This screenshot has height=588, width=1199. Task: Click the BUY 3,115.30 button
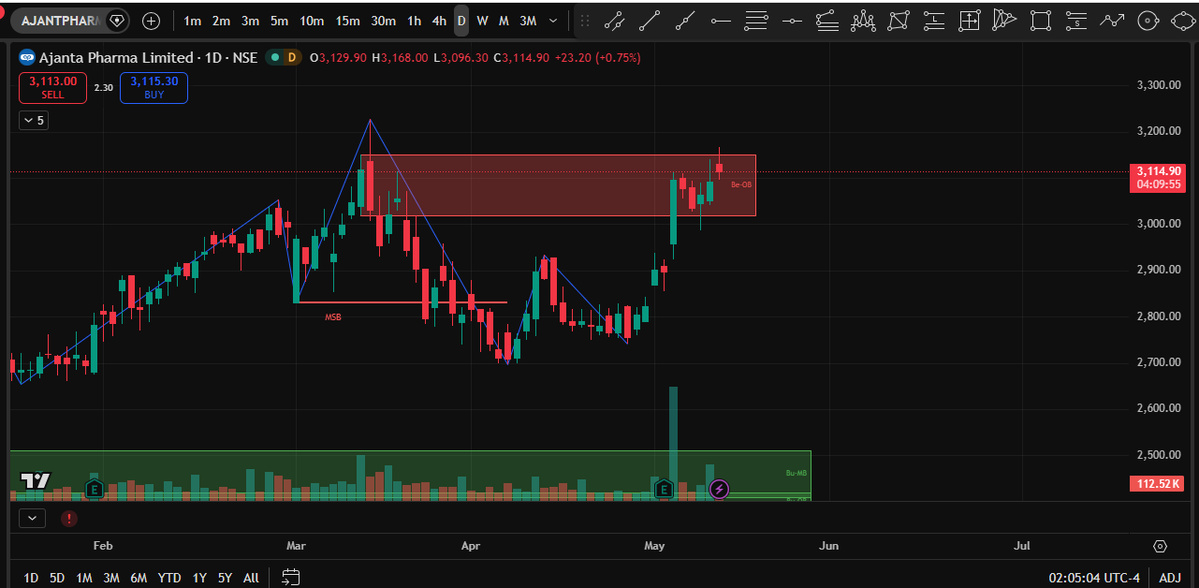click(154, 87)
